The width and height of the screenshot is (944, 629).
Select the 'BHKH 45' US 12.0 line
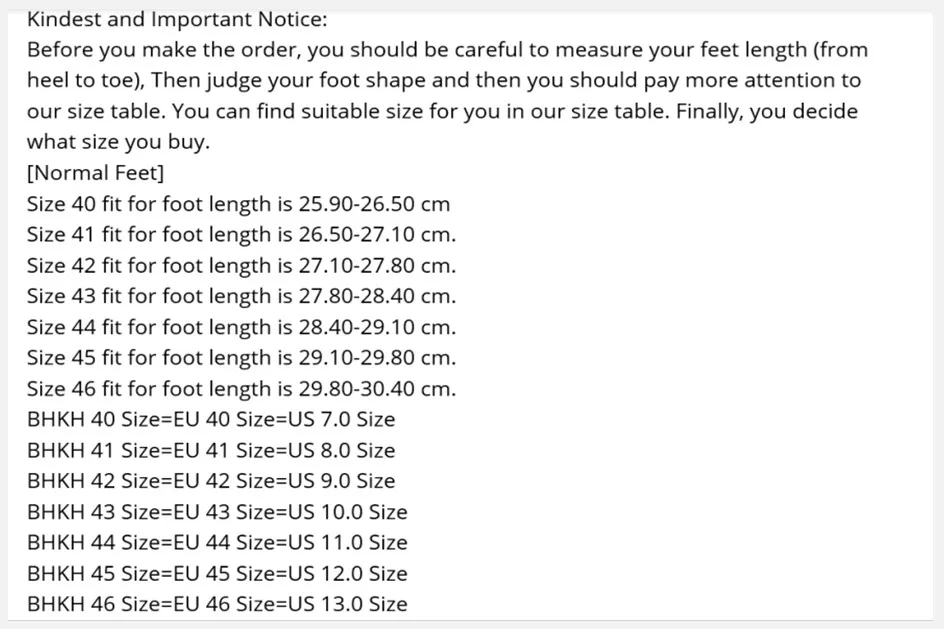click(x=217, y=573)
